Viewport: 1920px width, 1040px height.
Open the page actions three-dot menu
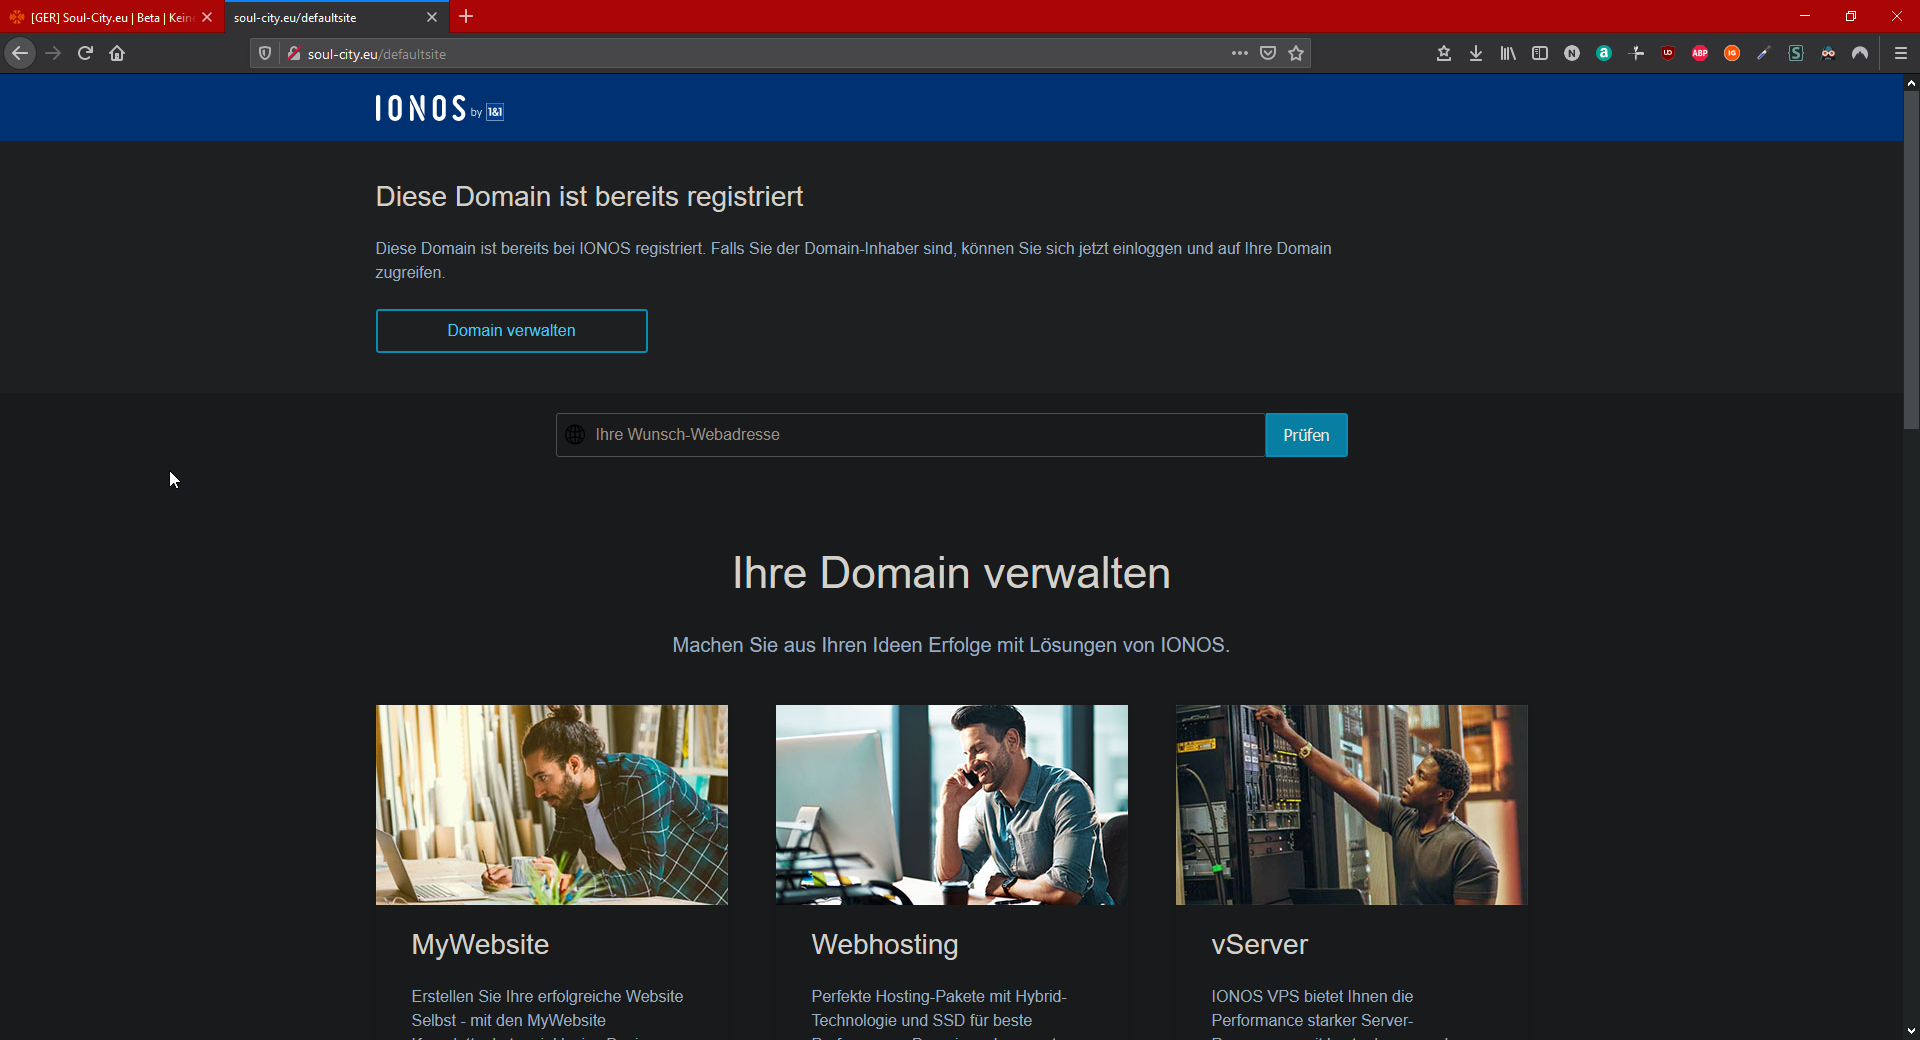point(1240,54)
